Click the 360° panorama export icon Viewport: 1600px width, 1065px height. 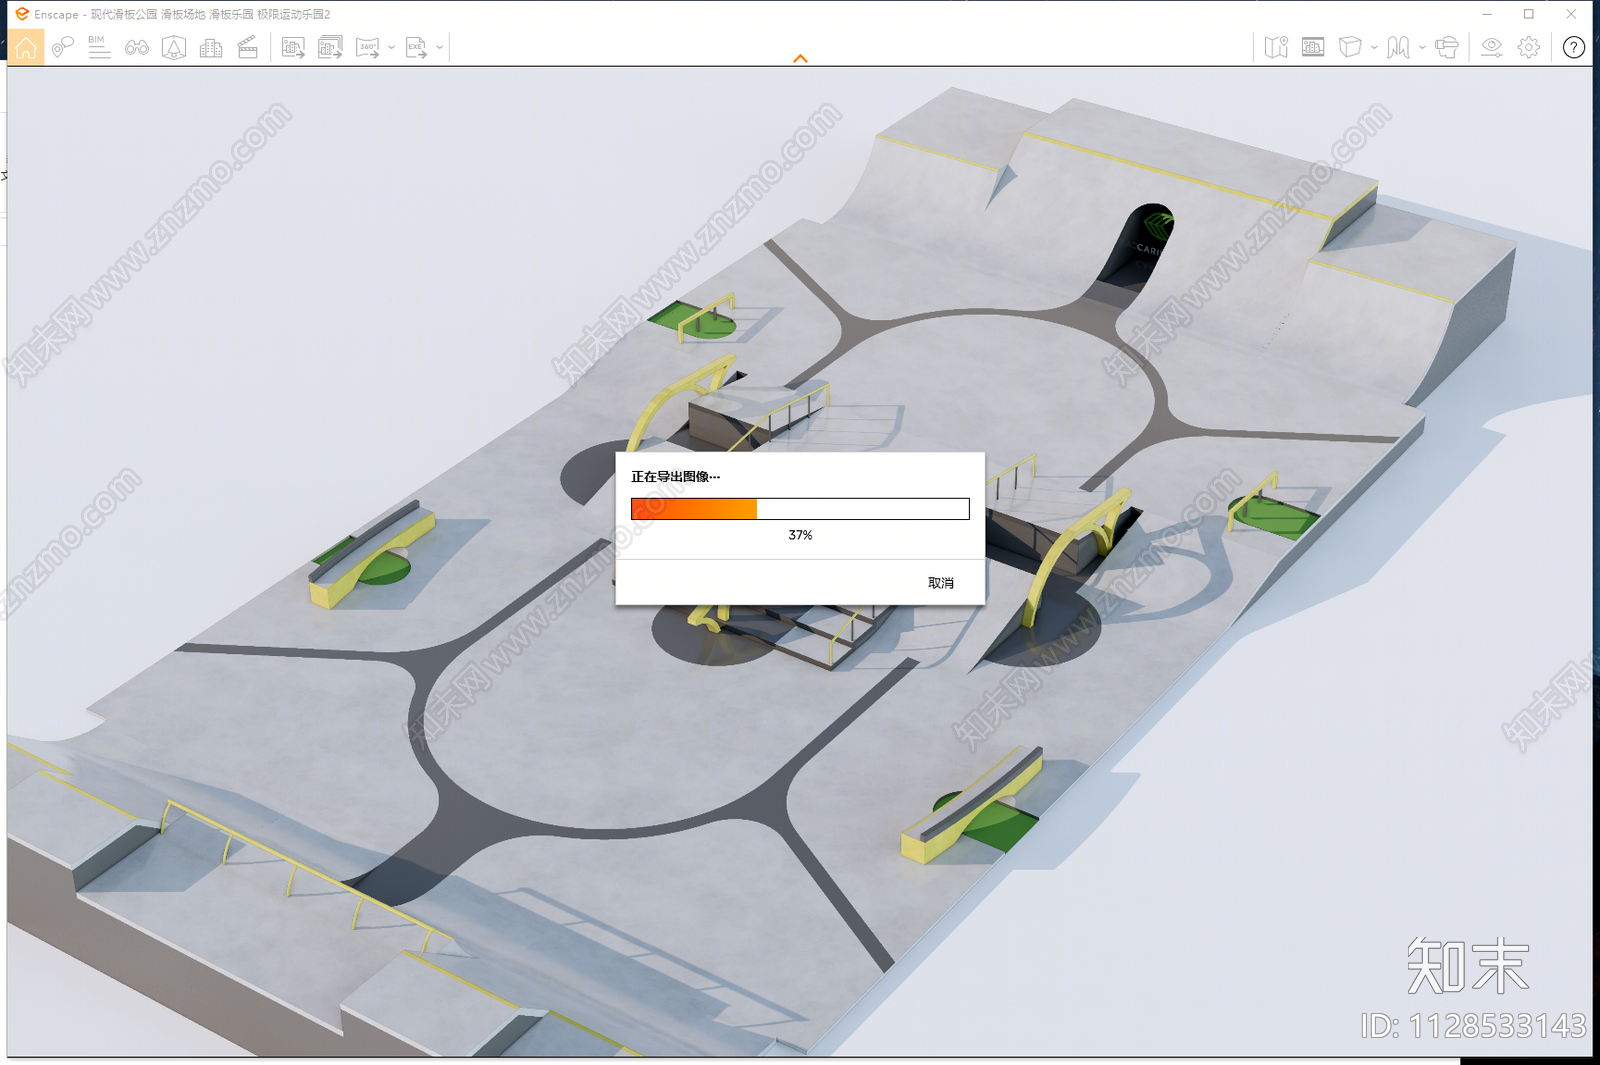[368, 47]
